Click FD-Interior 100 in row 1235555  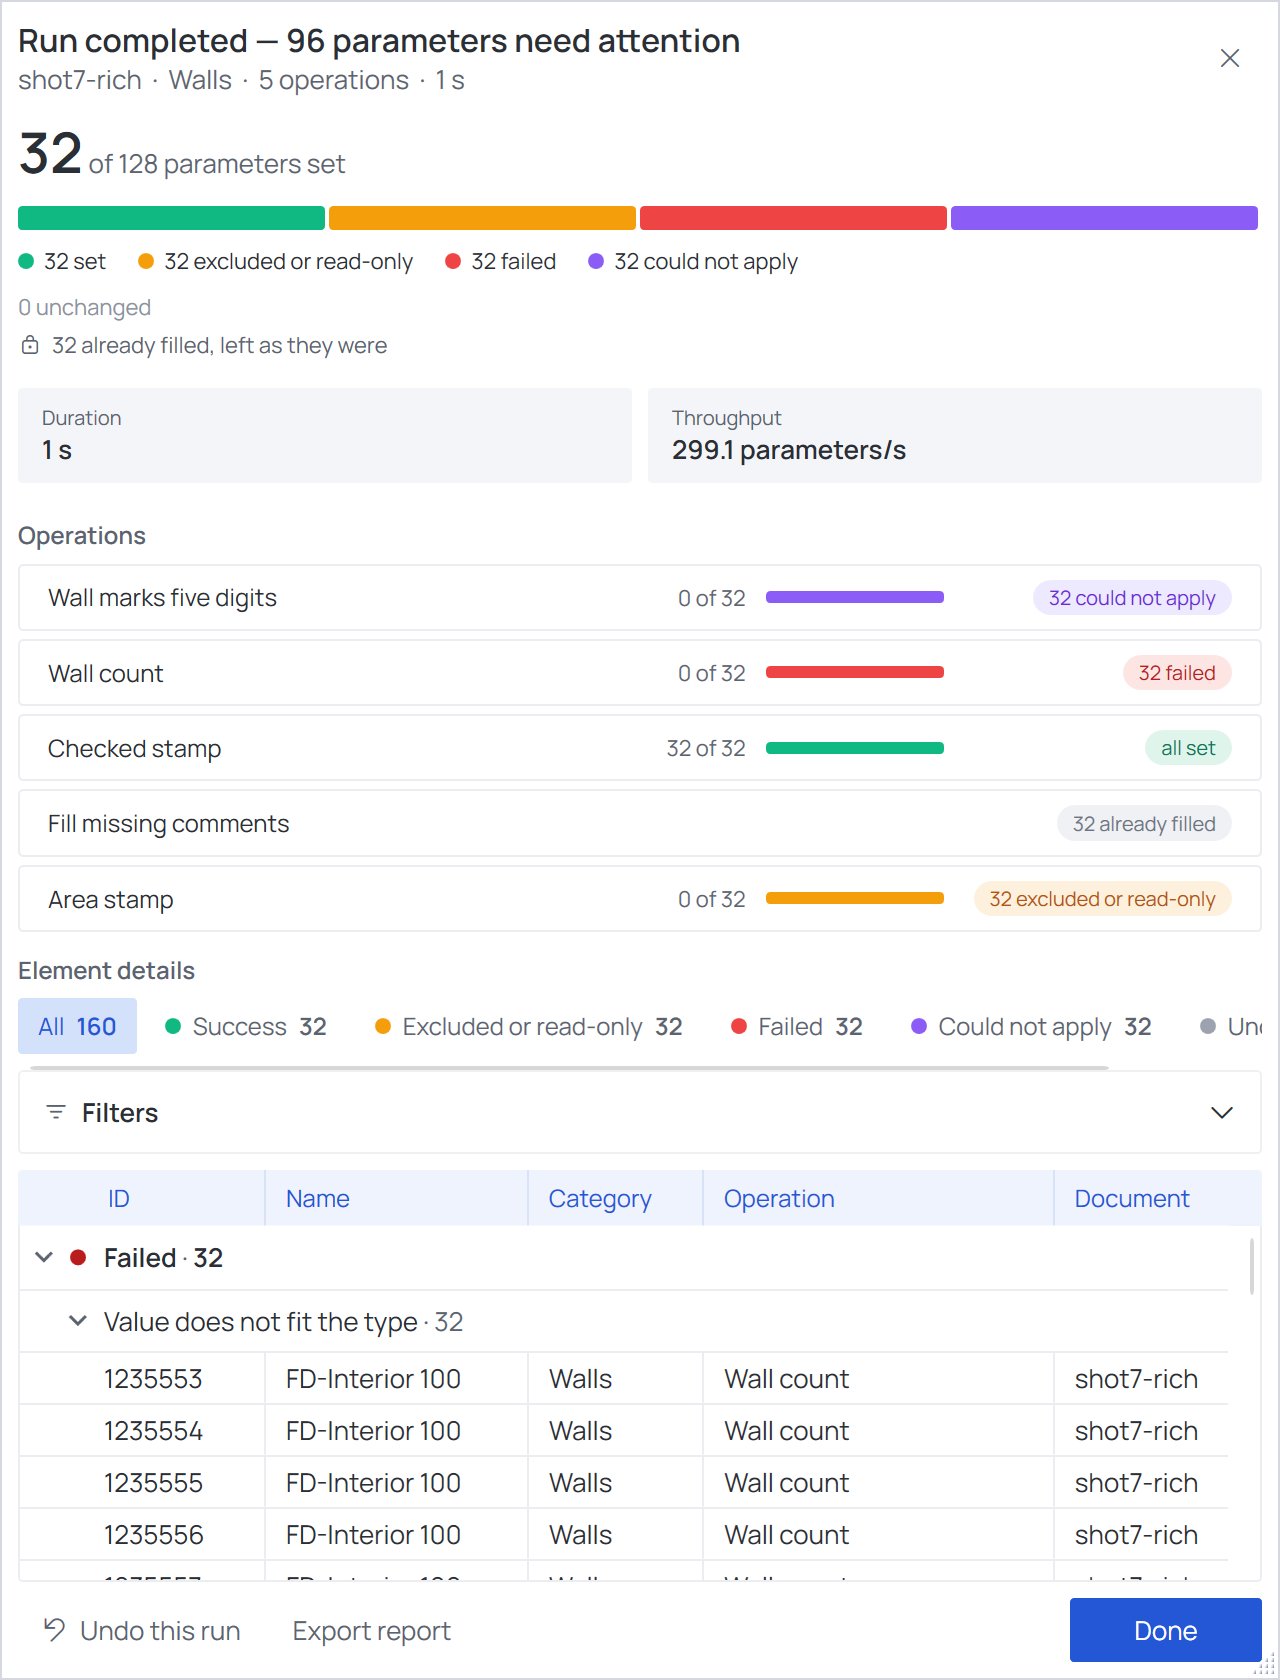[x=373, y=1483]
